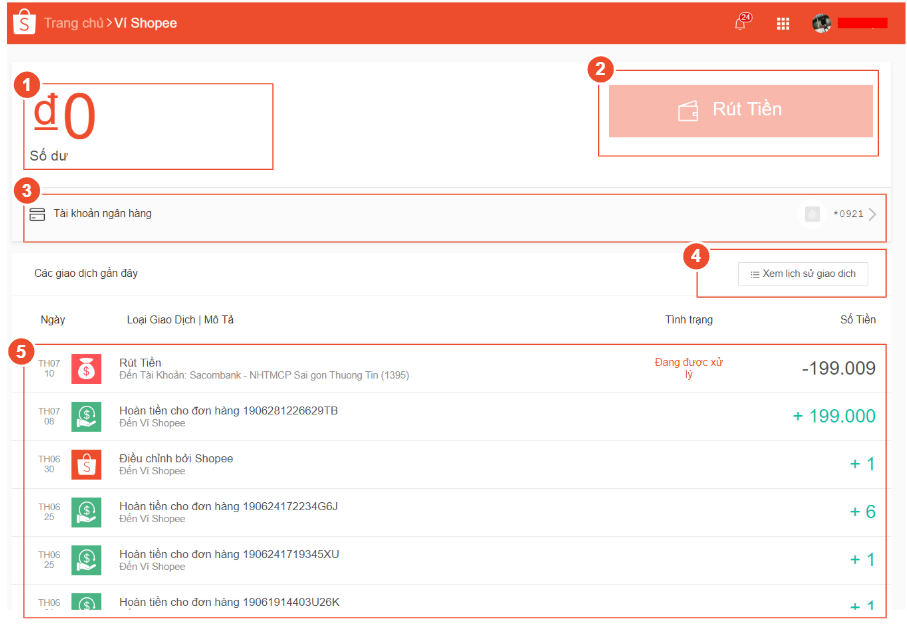
Task: Click the orange Shopee bag adjustment icon
Action: [x=86, y=463]
